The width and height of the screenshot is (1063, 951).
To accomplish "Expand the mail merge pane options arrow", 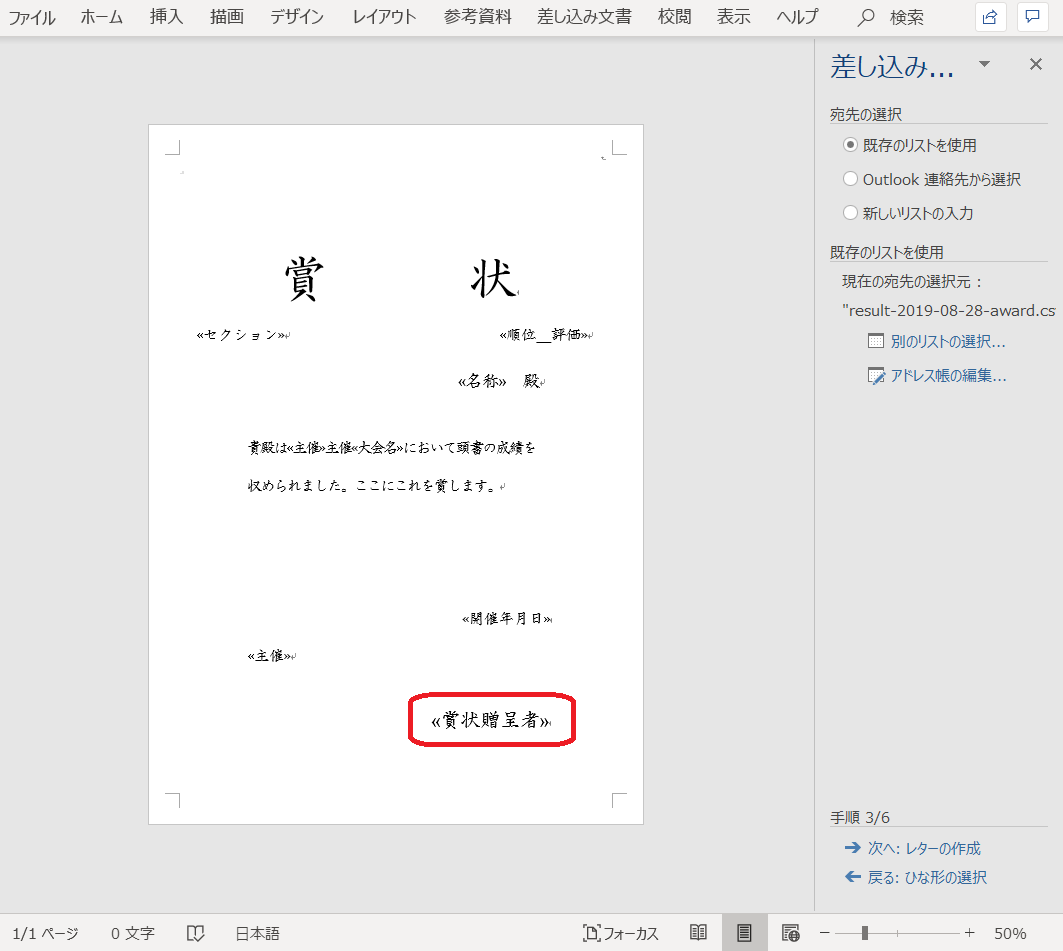I will pos(984,65).
